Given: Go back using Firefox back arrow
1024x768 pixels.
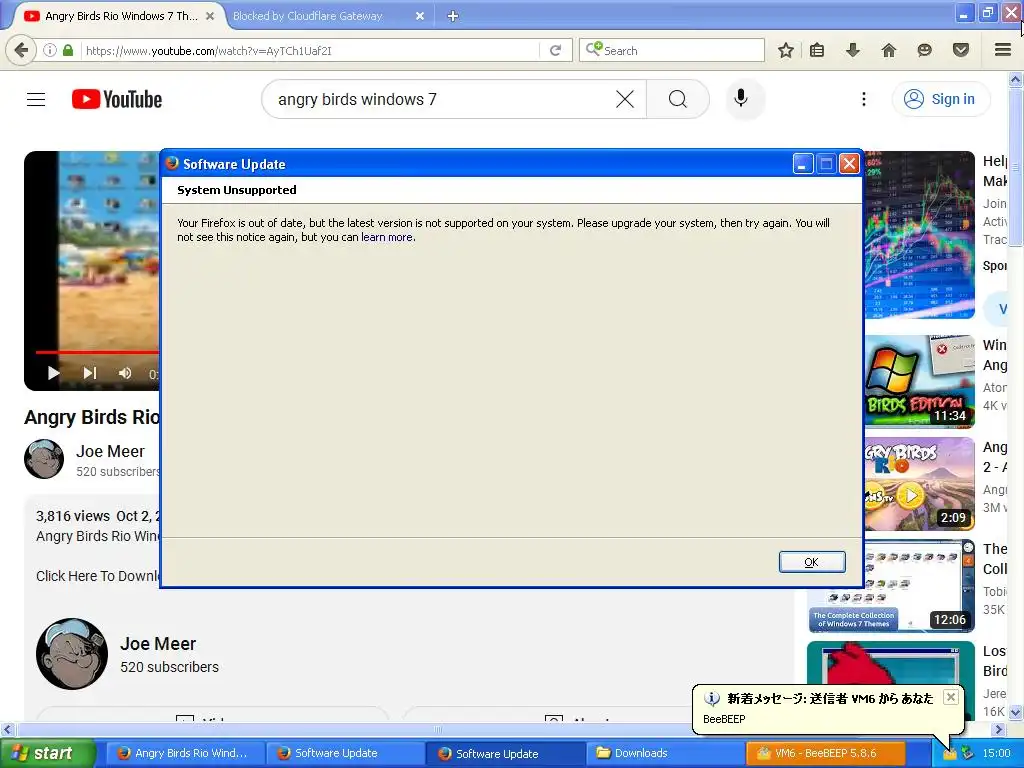Looking at the screenshot, I should coord(21,50).
